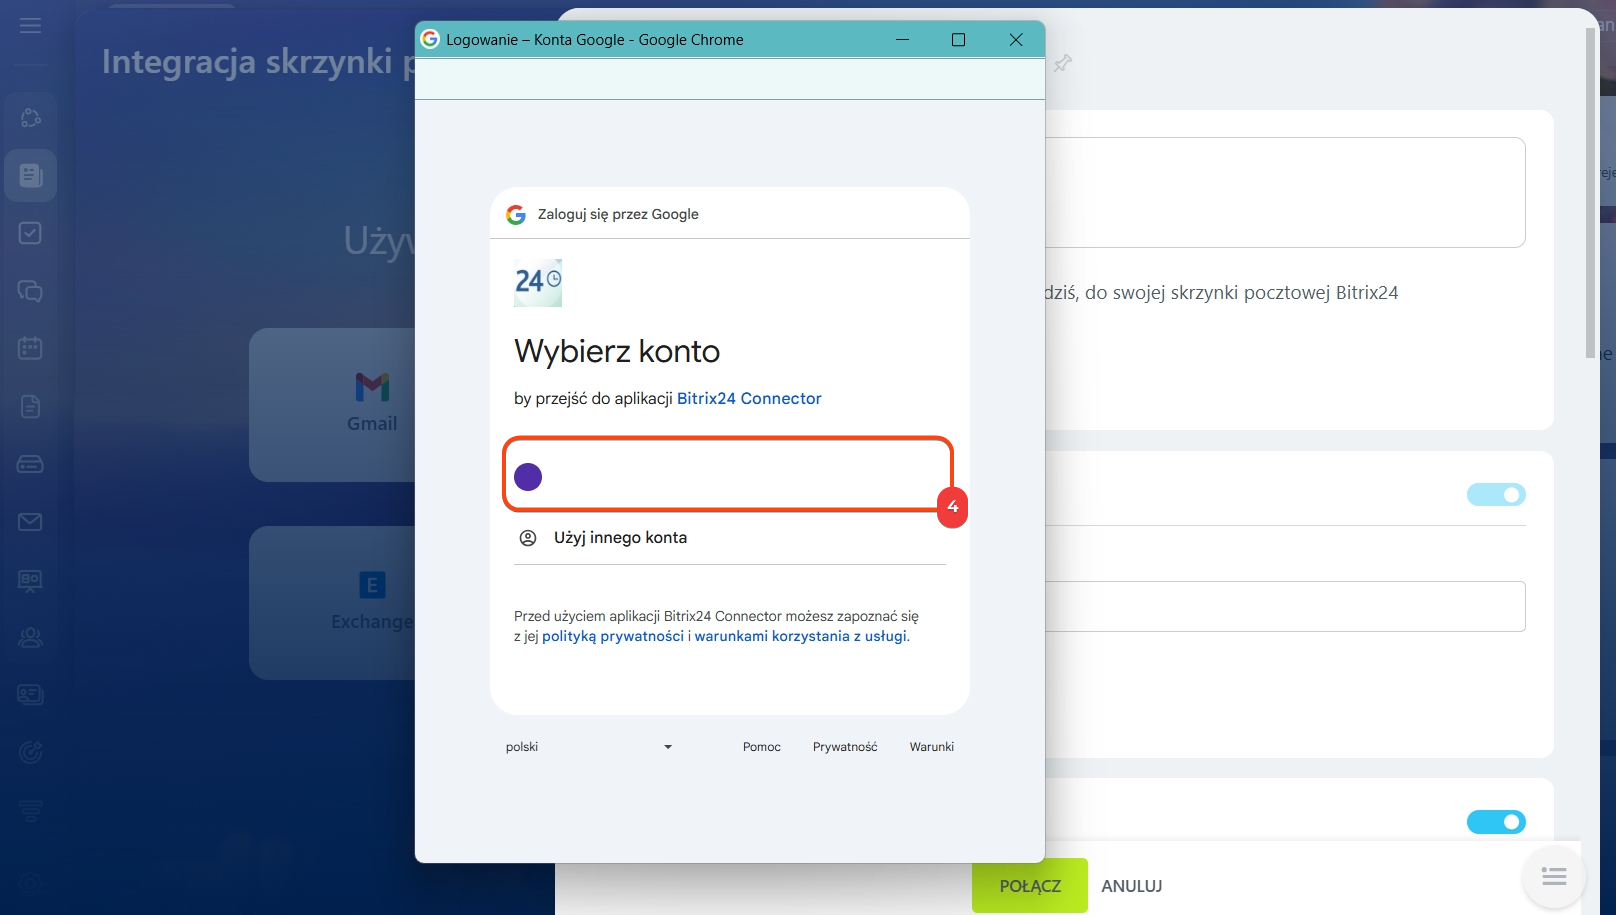Open the Calendar icon in sidebar
The width and height of the screenshot is (1616, 915).
click(x=30, y=348)
